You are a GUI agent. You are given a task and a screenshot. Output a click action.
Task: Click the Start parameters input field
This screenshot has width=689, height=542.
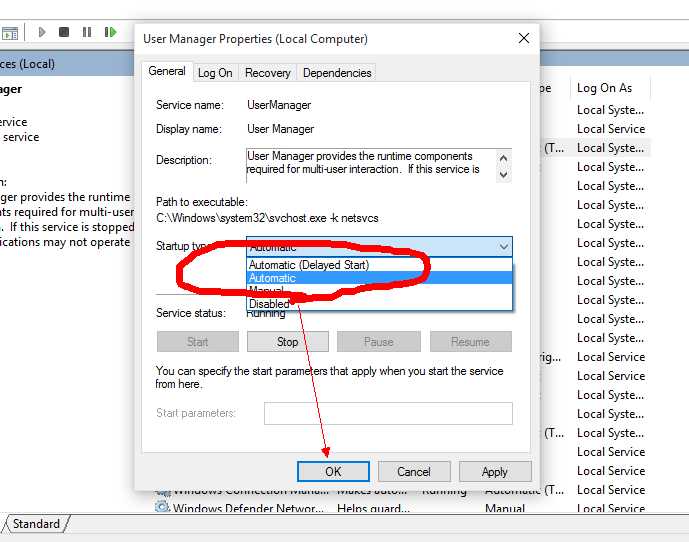tap(388, 413)
